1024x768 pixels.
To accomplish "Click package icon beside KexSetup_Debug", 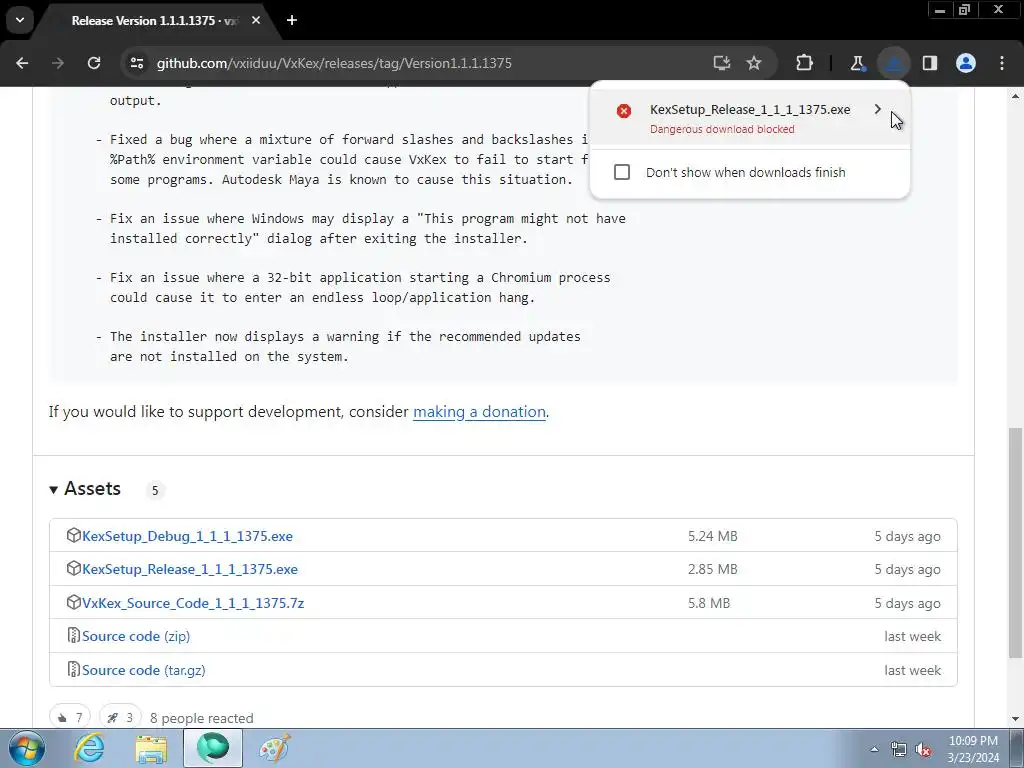I will tap(74, 536).
